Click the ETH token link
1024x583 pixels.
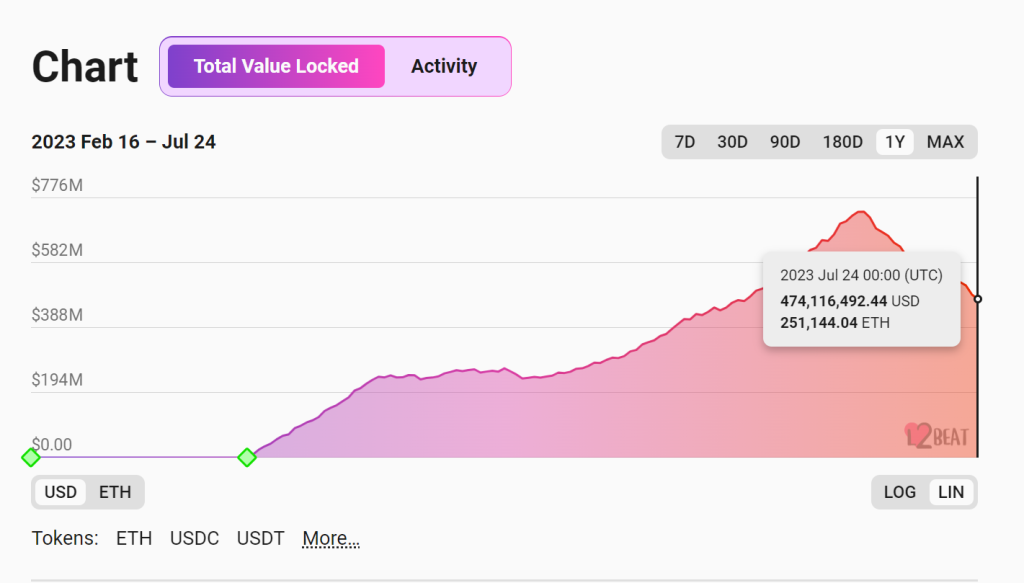click(134, 539)
